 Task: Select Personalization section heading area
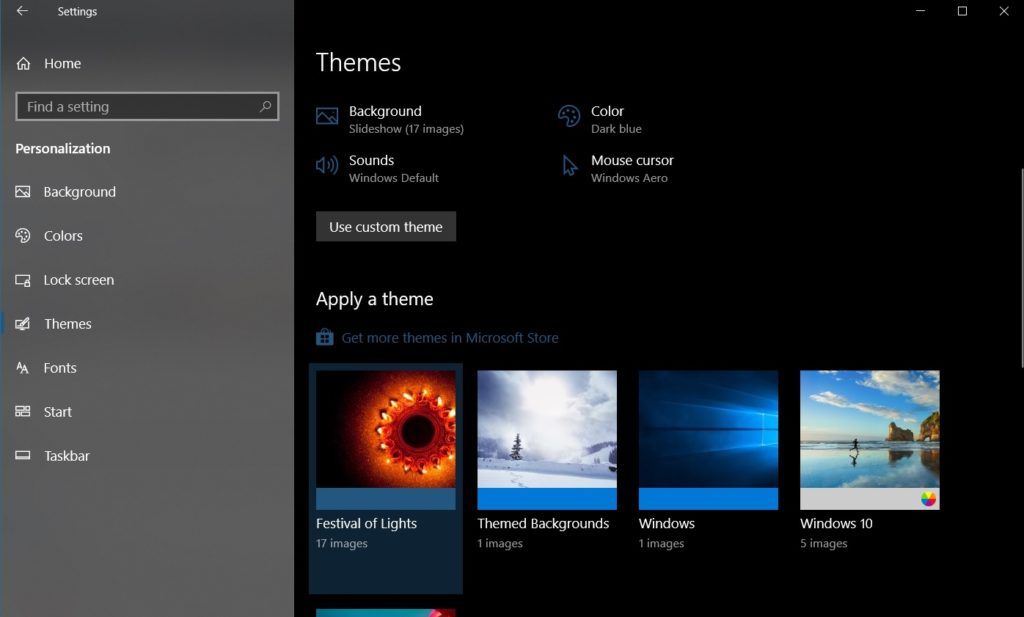62,148
